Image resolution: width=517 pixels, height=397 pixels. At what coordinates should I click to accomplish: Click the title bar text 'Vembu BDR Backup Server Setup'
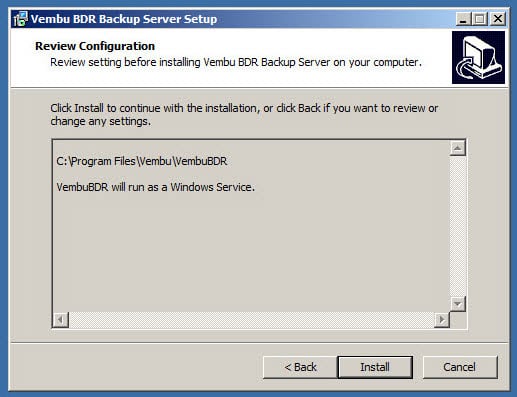tap(124, 19)
